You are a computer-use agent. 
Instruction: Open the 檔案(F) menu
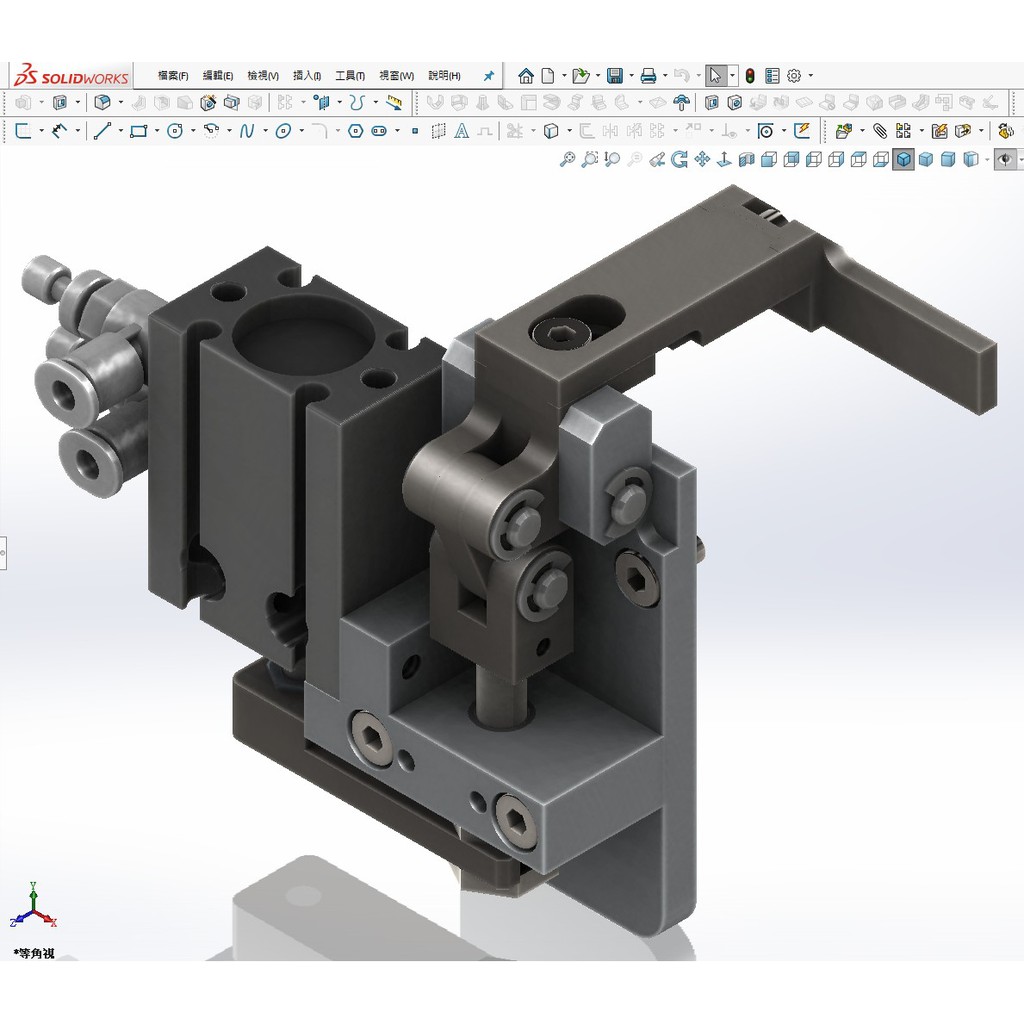(173, 76)
